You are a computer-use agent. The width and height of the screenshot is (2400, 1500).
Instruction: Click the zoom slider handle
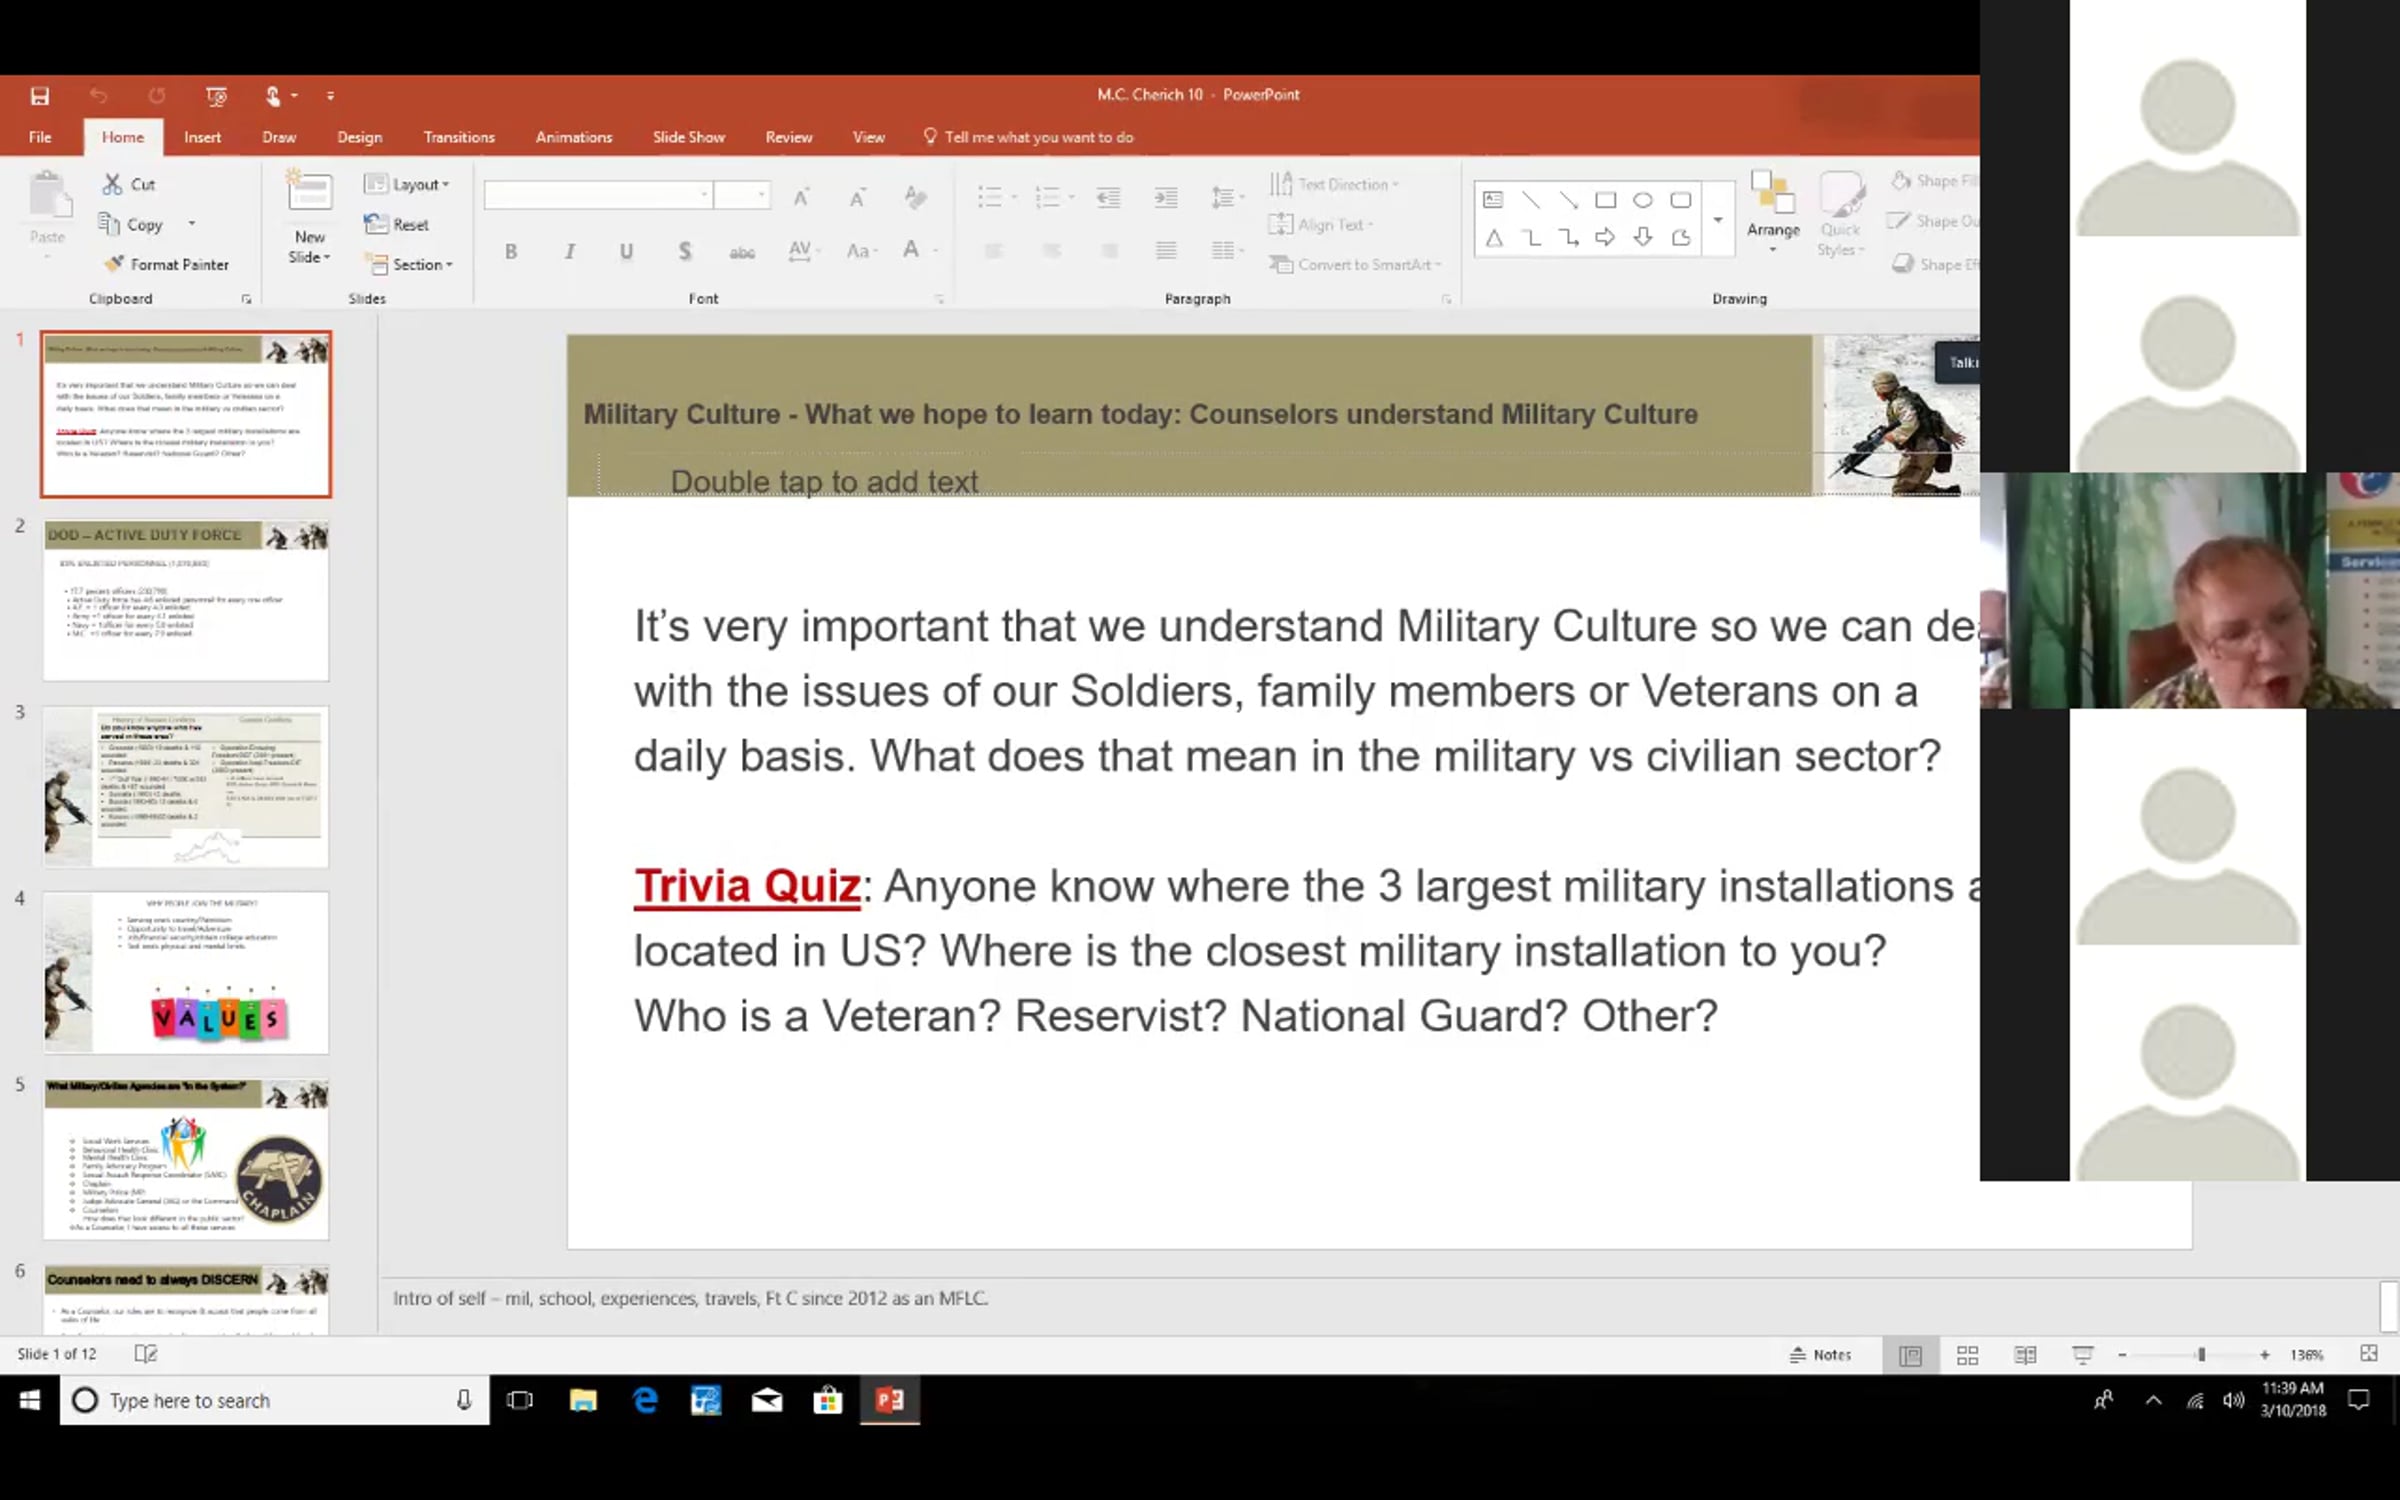click(x=2201, y=1355)
